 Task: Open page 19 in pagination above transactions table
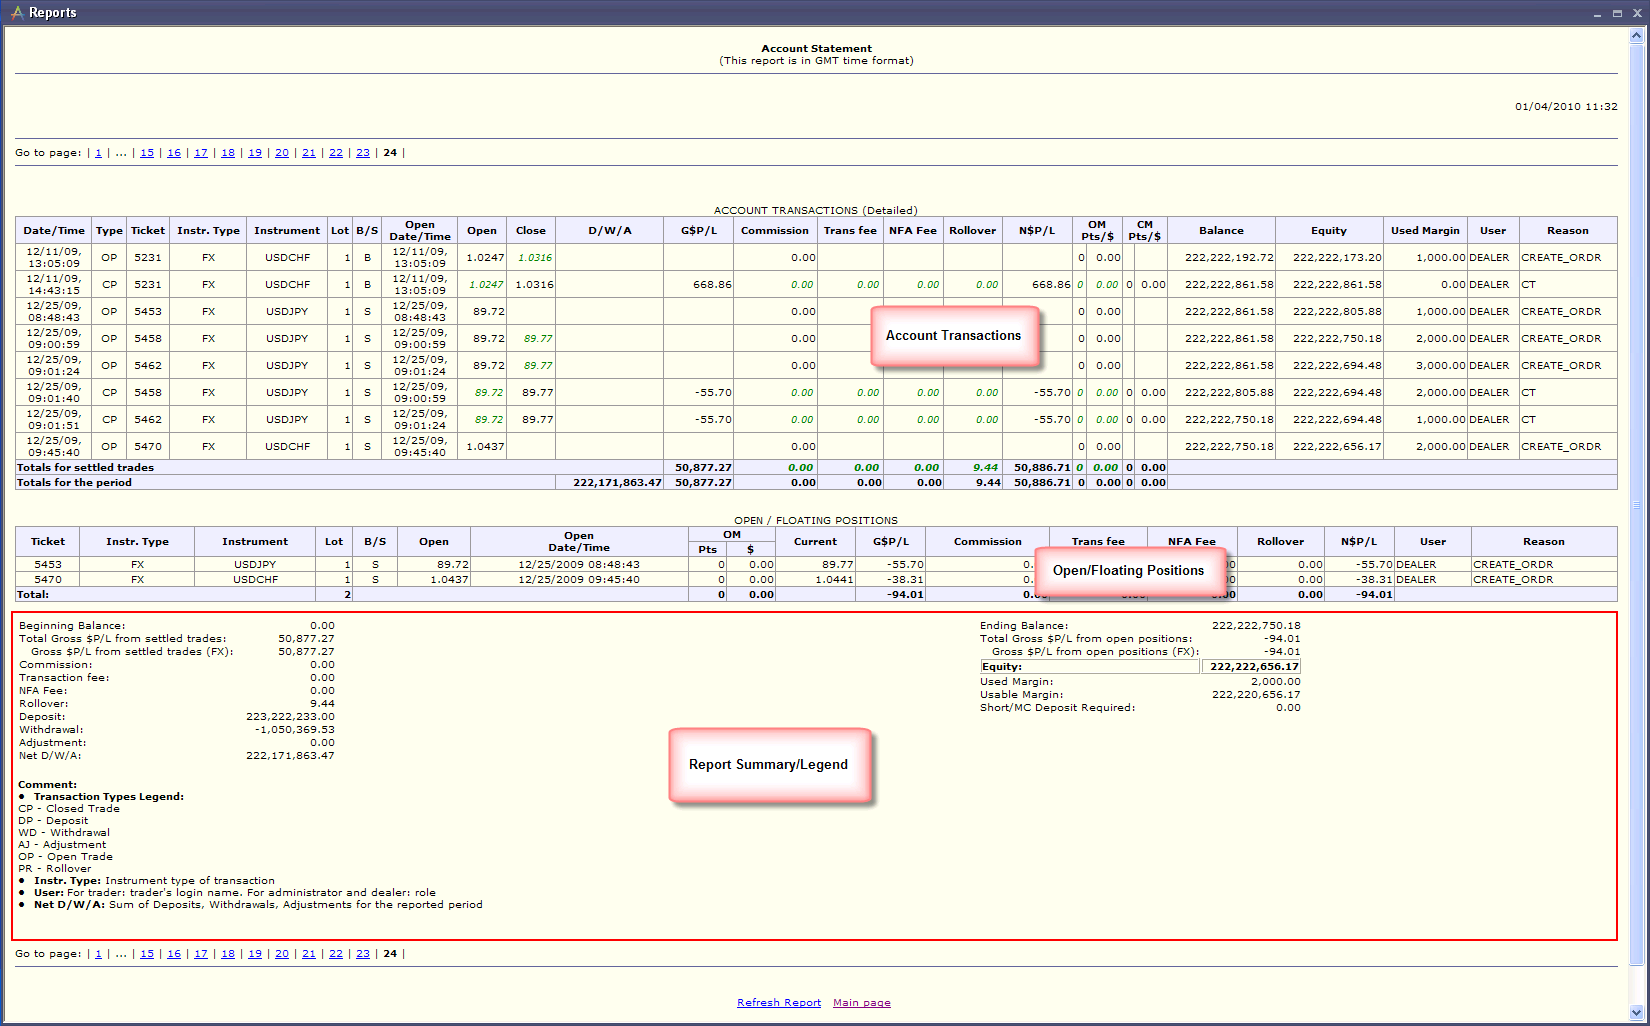point(255,153)
